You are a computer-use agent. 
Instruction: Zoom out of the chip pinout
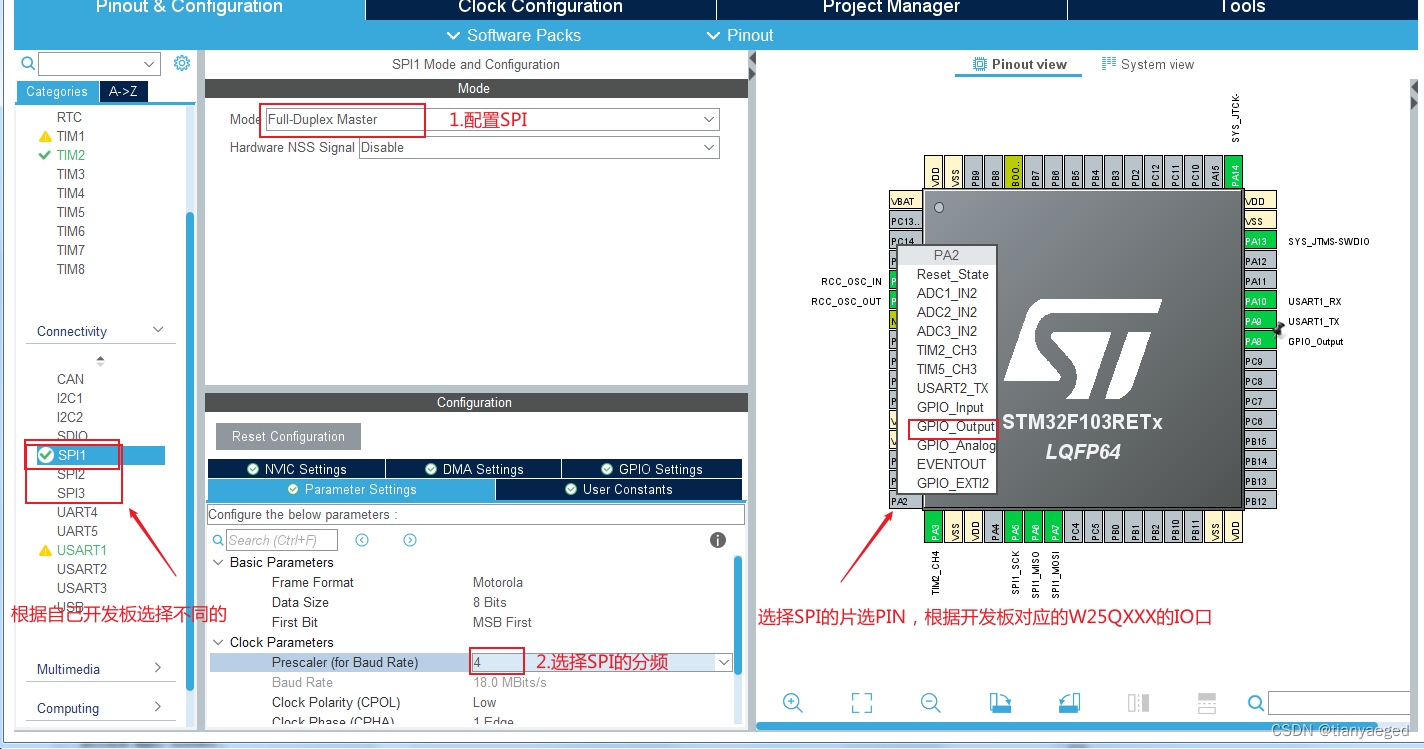930,703
